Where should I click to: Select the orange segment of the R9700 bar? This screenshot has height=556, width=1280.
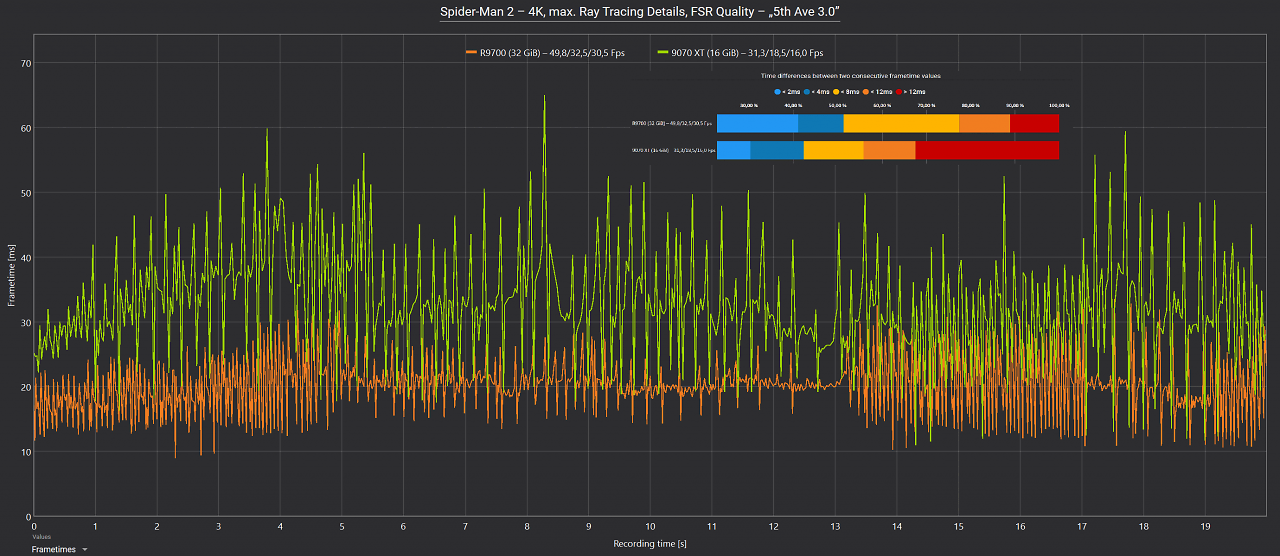click(984, 123)
